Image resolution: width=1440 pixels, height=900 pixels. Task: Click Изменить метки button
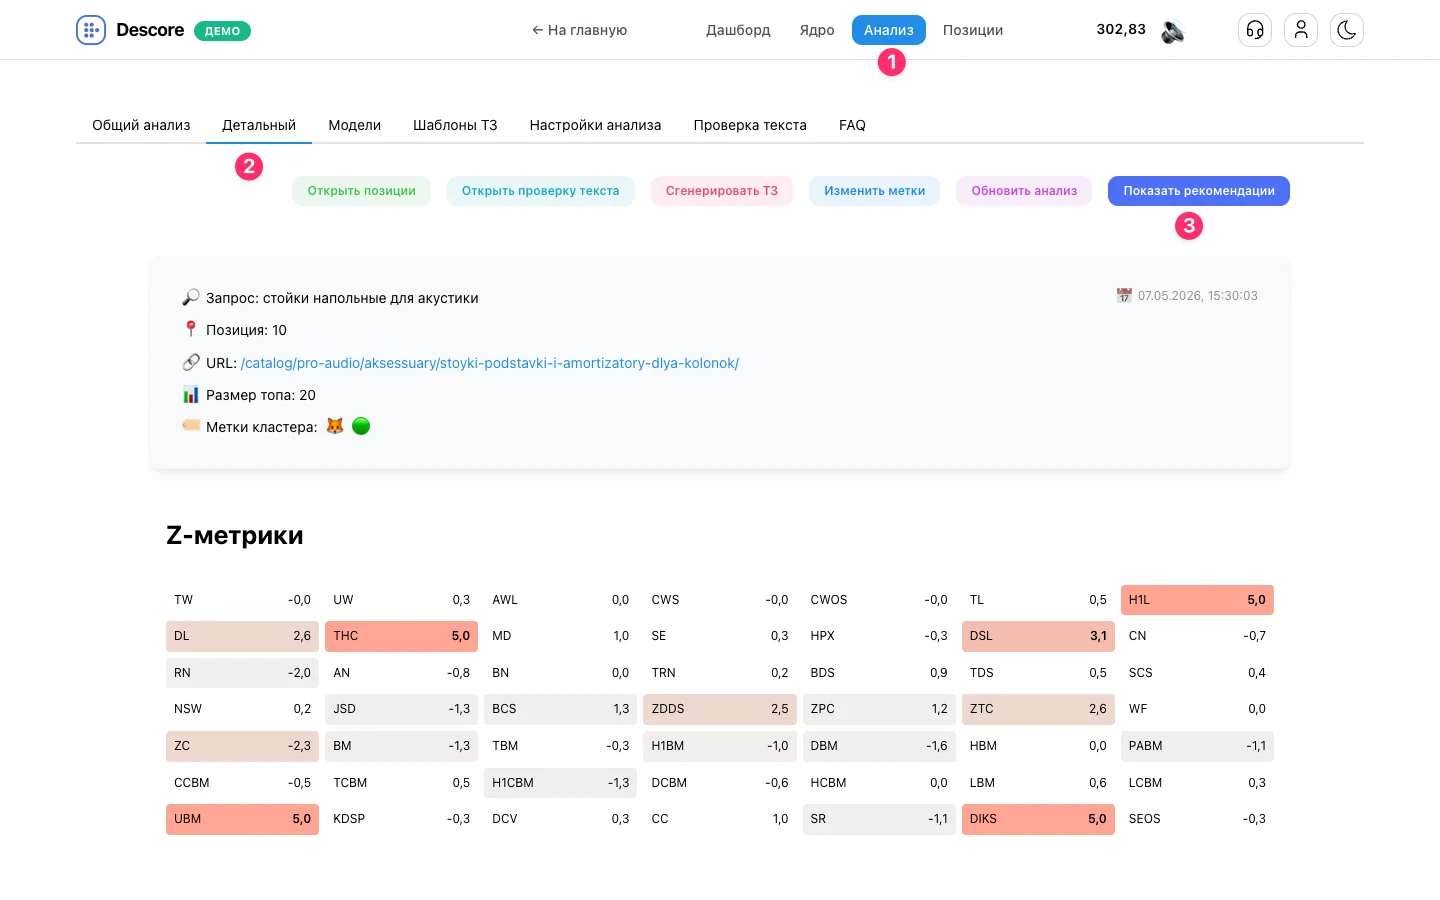tap(874, 191)
